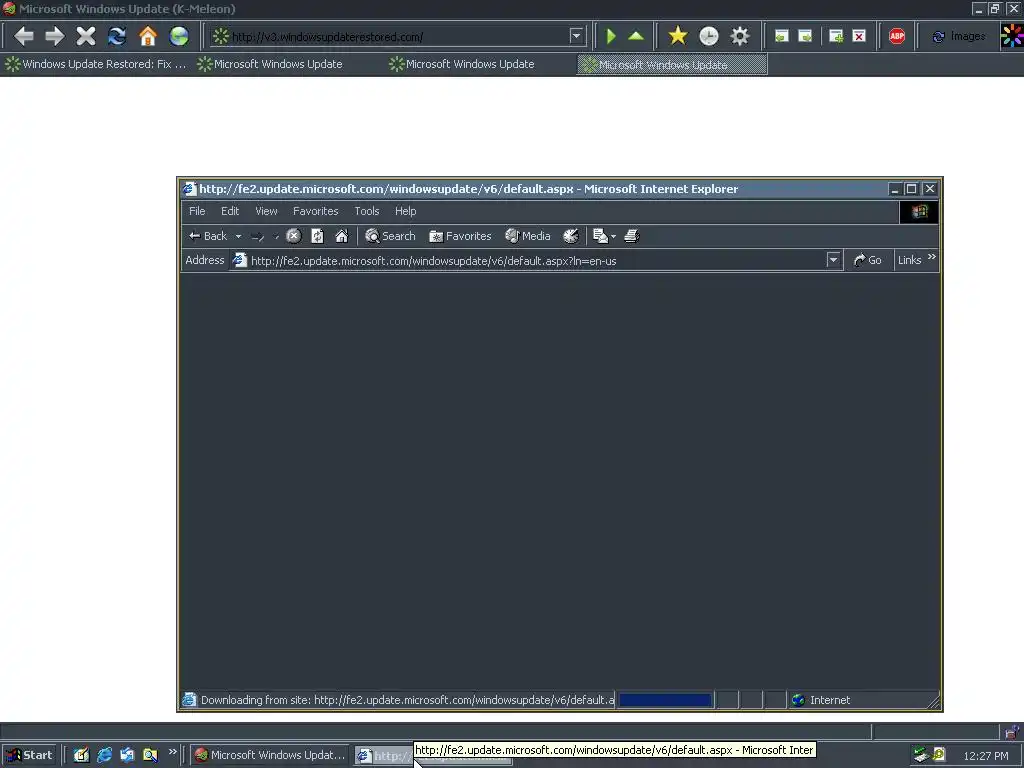Click the network tray icon
The width and height of the screenshot is (1024, 768).
921,755
